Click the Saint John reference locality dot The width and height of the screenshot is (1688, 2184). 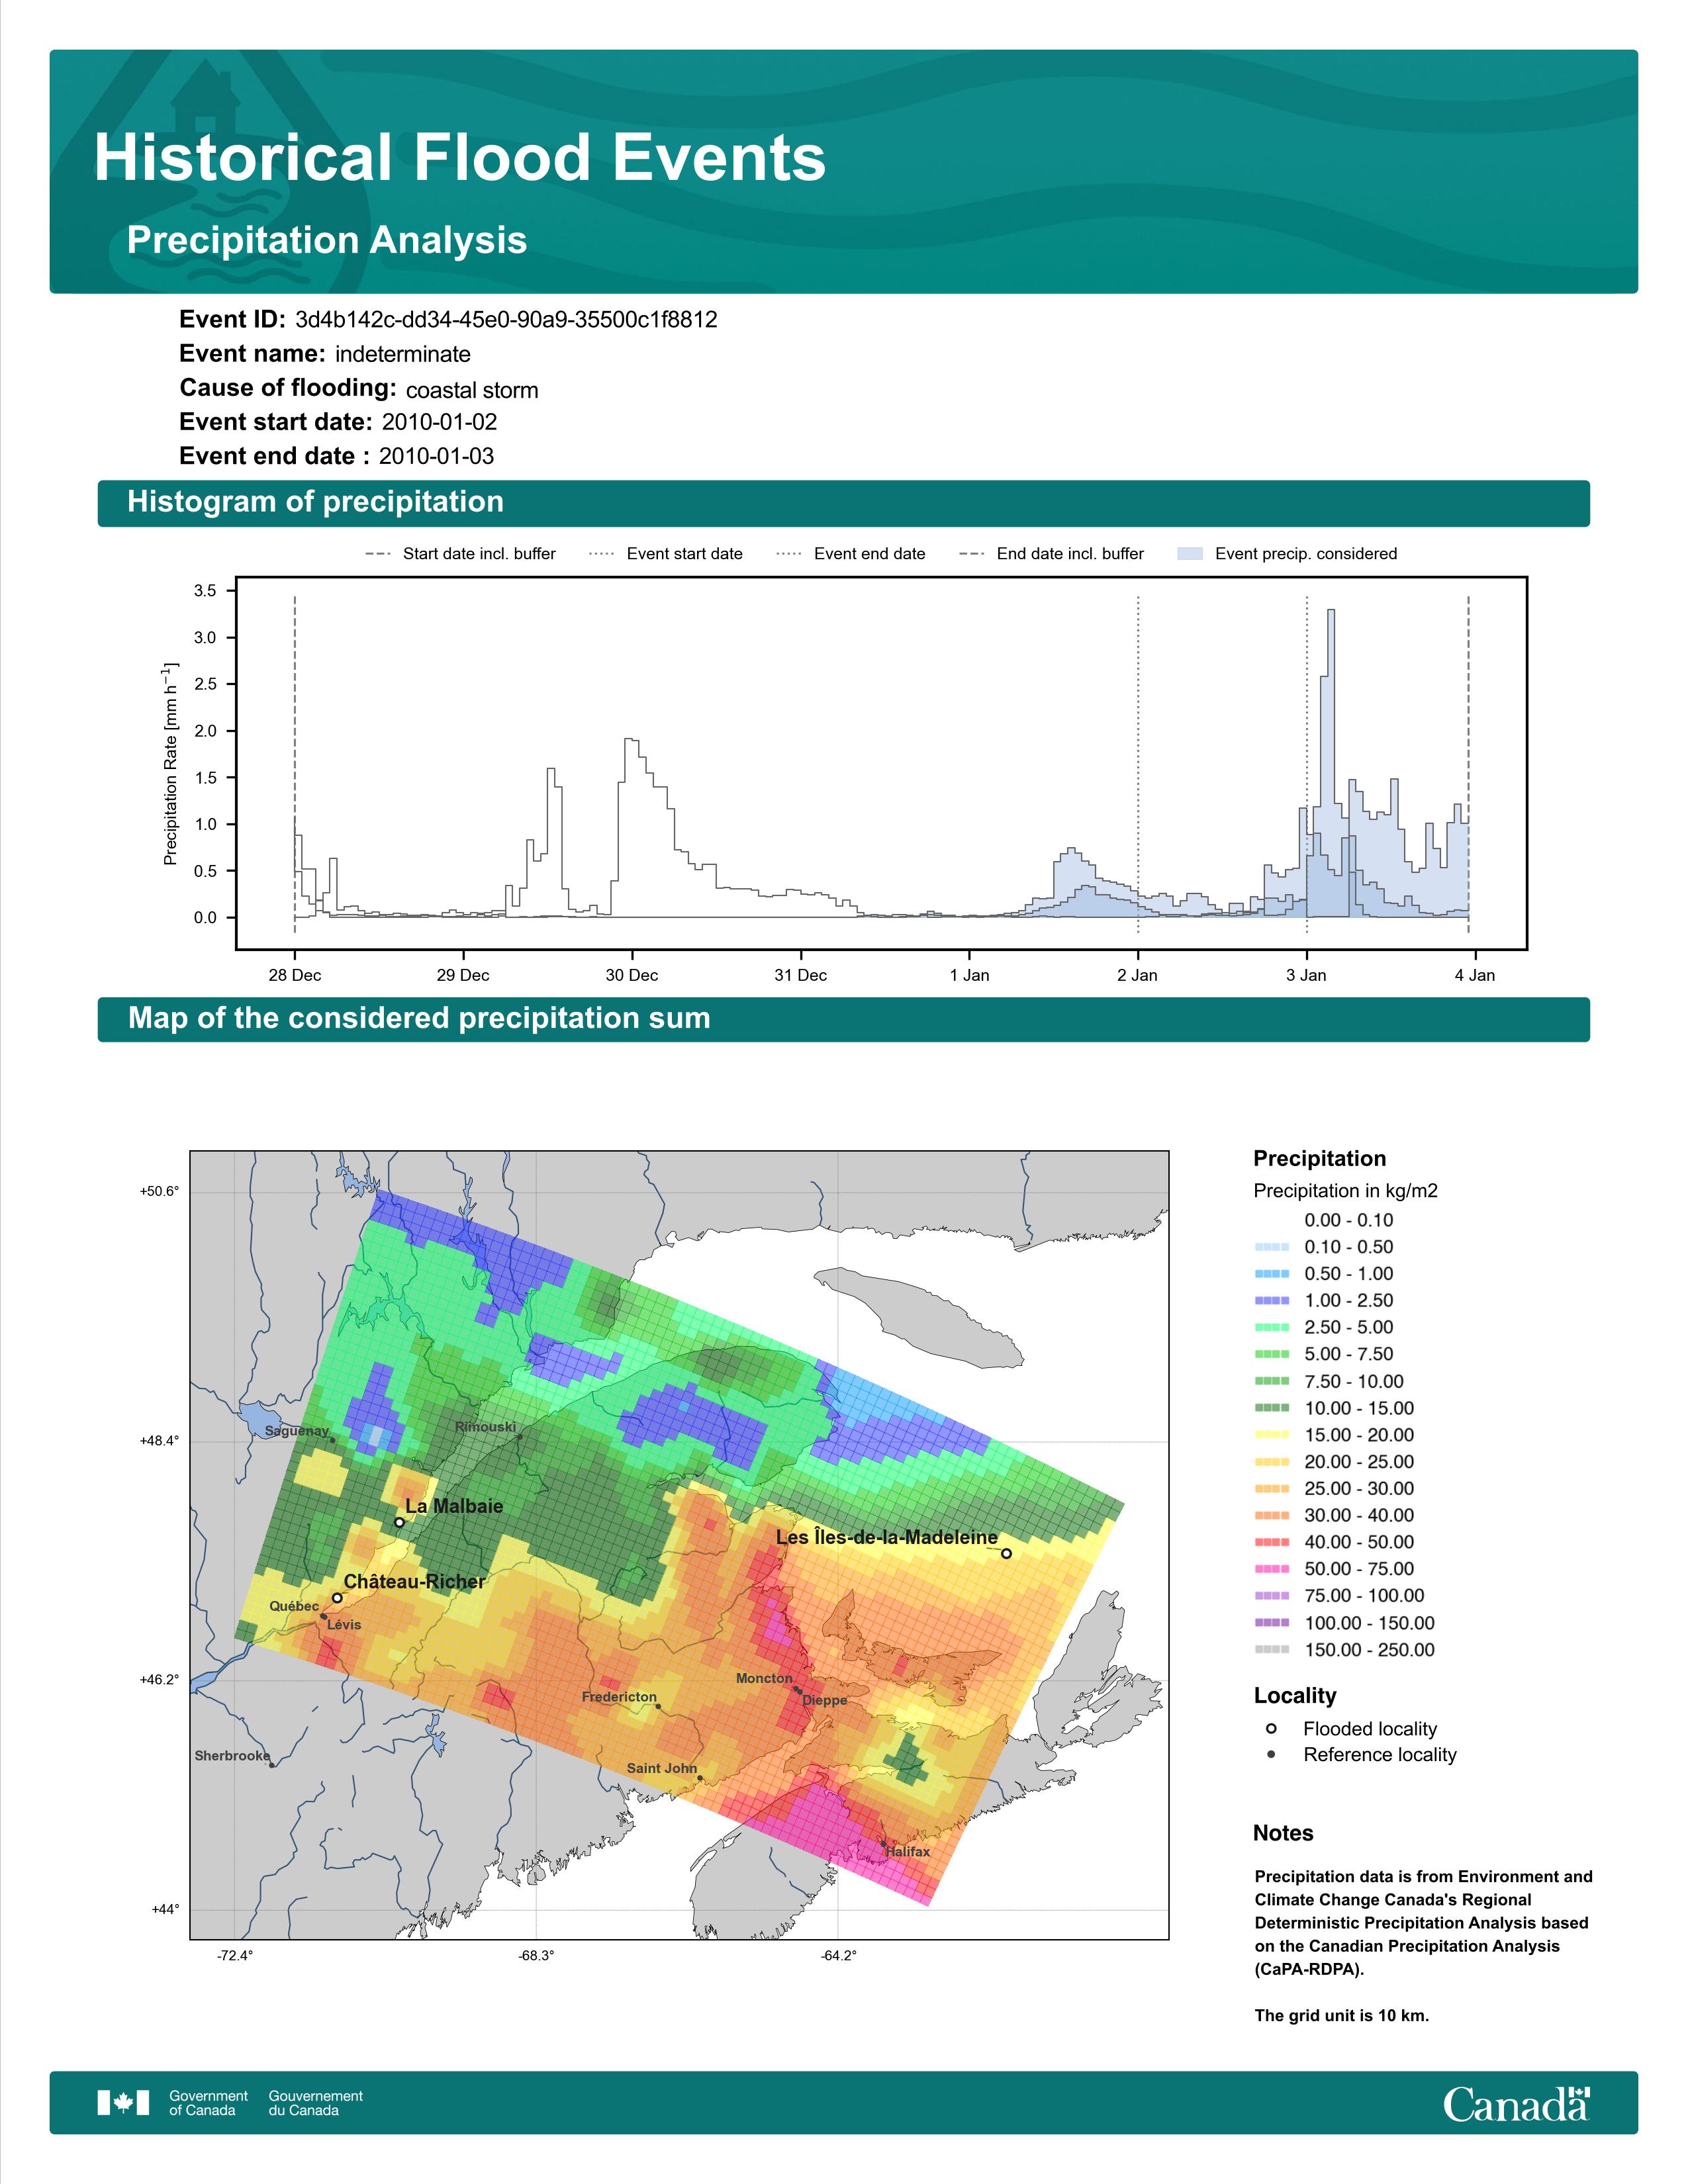click(700, 1778)
